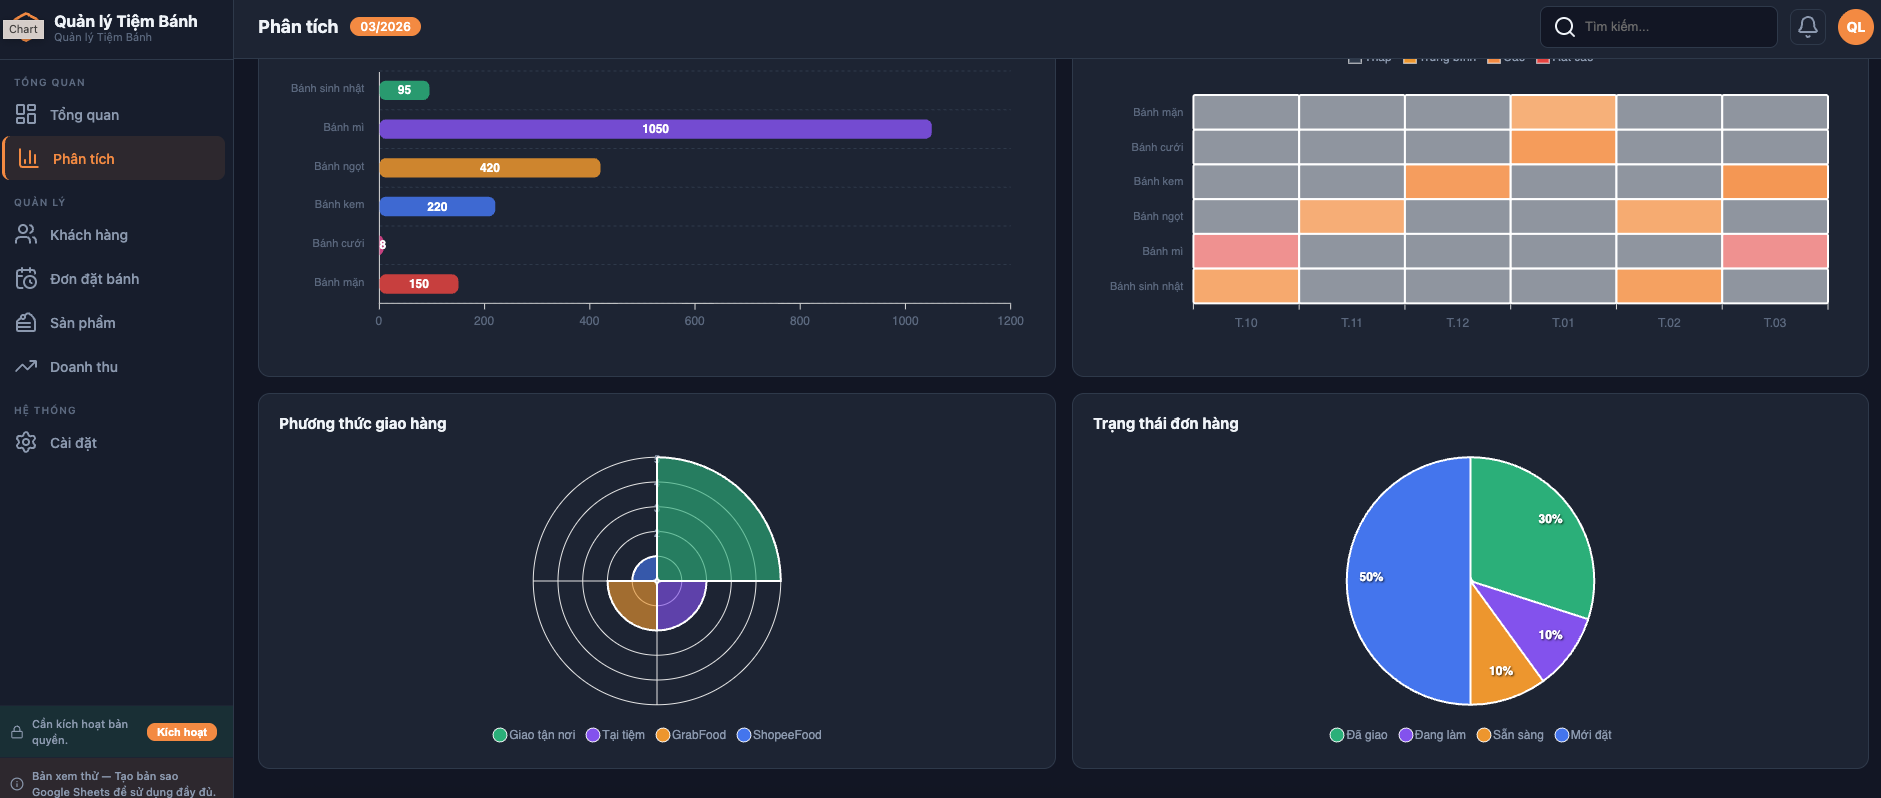This screenshot has height=798, width=1881.
Task: Click the Sản phẩm cake icon
Action: tap(26, 323)
